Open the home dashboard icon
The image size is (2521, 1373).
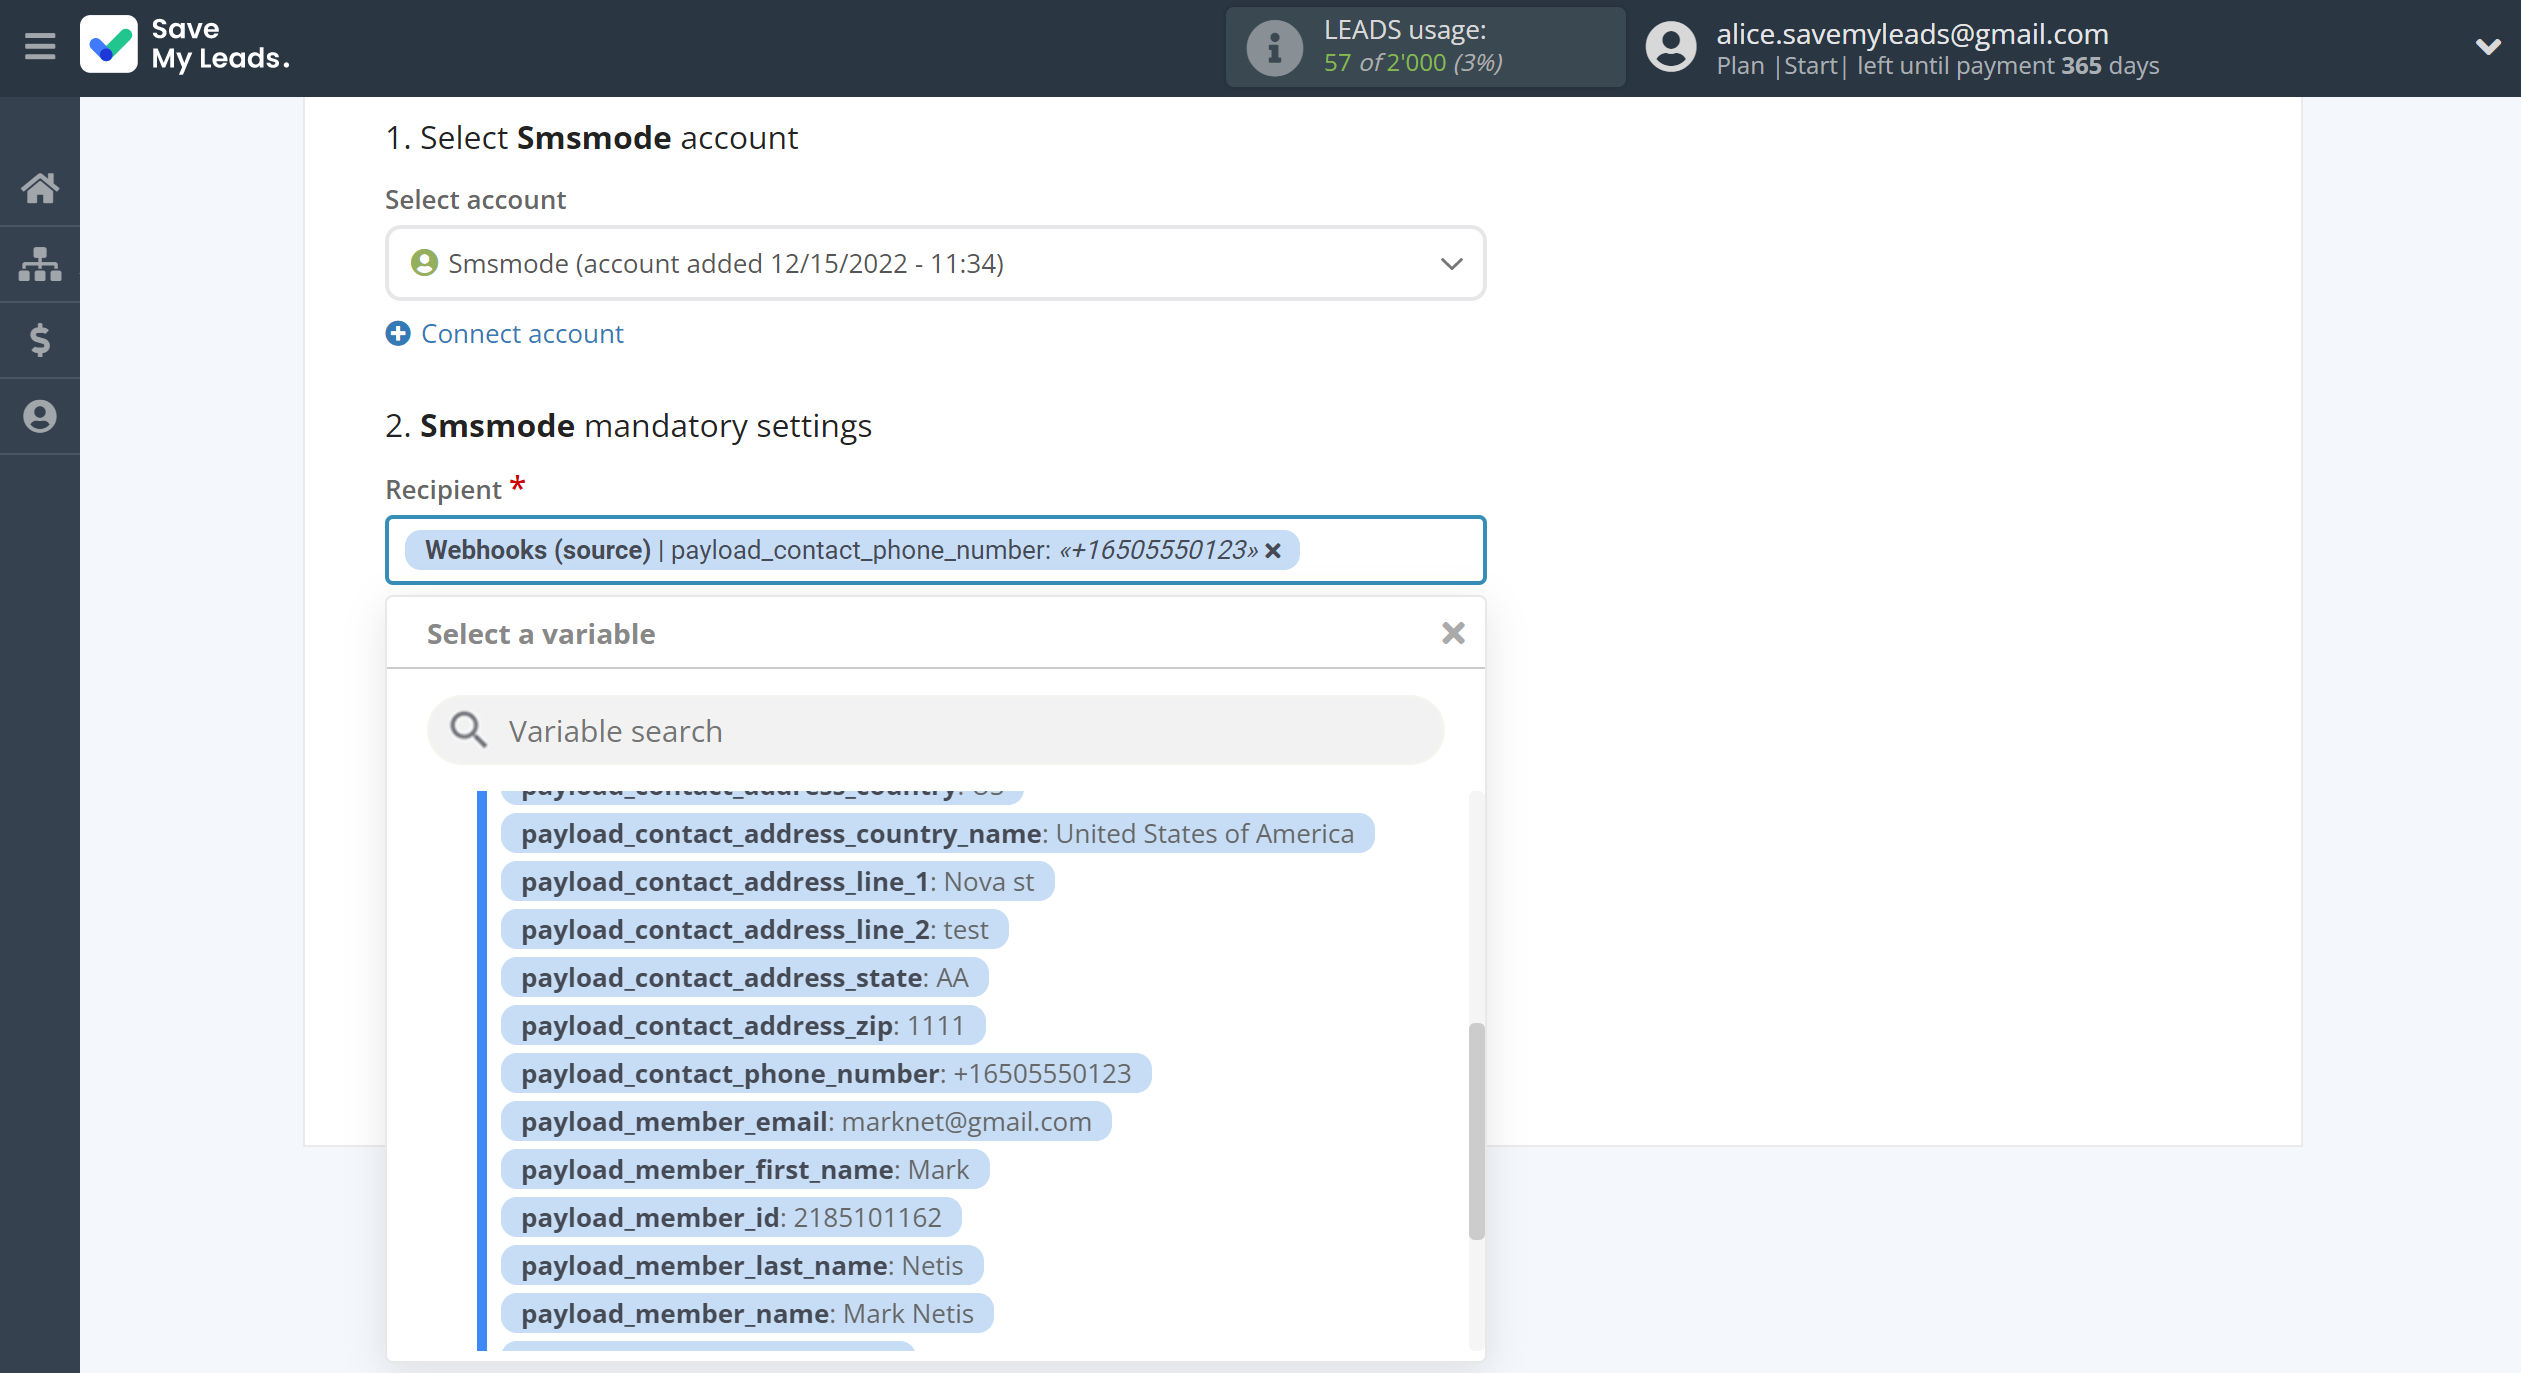(x=40, y=187)
